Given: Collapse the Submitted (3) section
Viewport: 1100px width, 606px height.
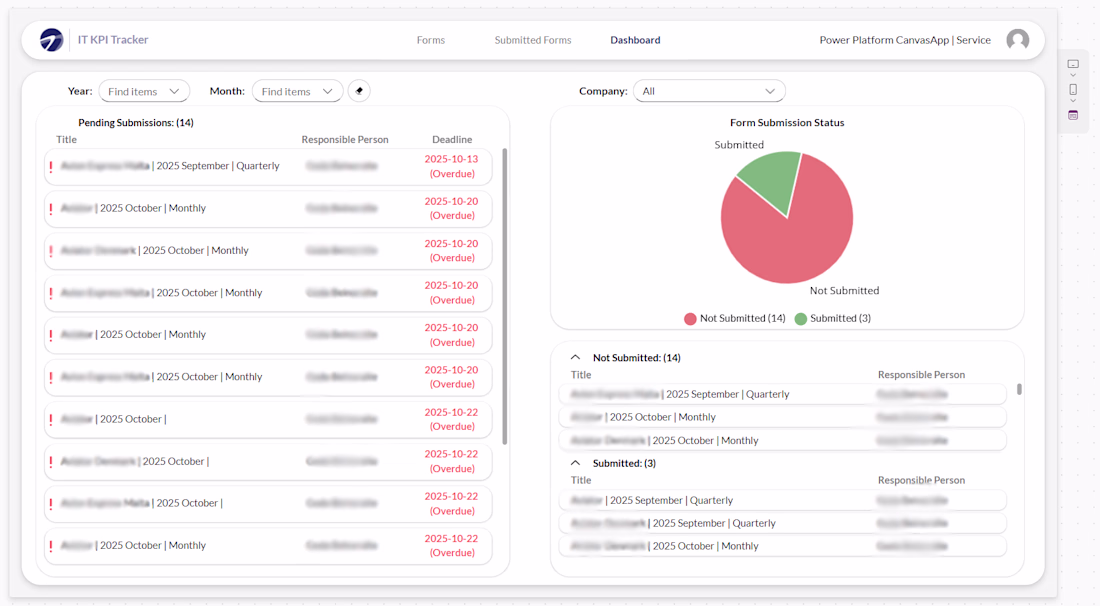Looking at the screenshot, I should [x=575, y=463].
